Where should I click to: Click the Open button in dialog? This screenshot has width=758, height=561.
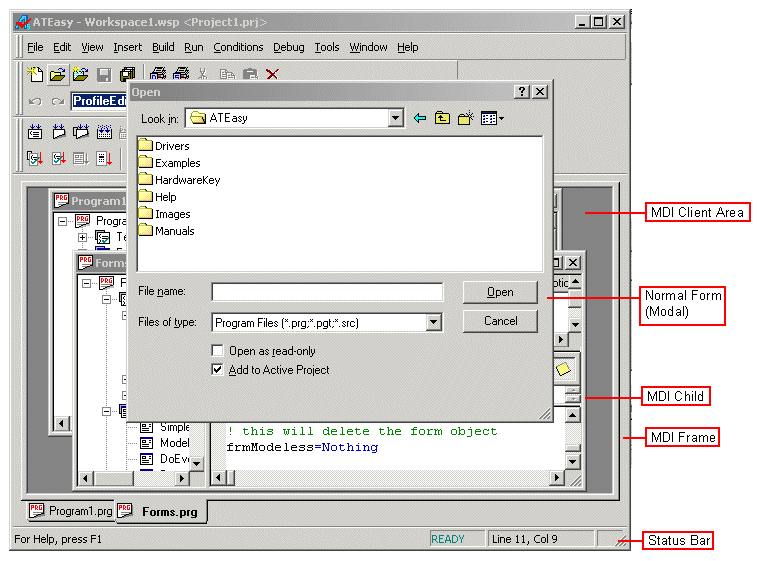click(x=500, y=292)
